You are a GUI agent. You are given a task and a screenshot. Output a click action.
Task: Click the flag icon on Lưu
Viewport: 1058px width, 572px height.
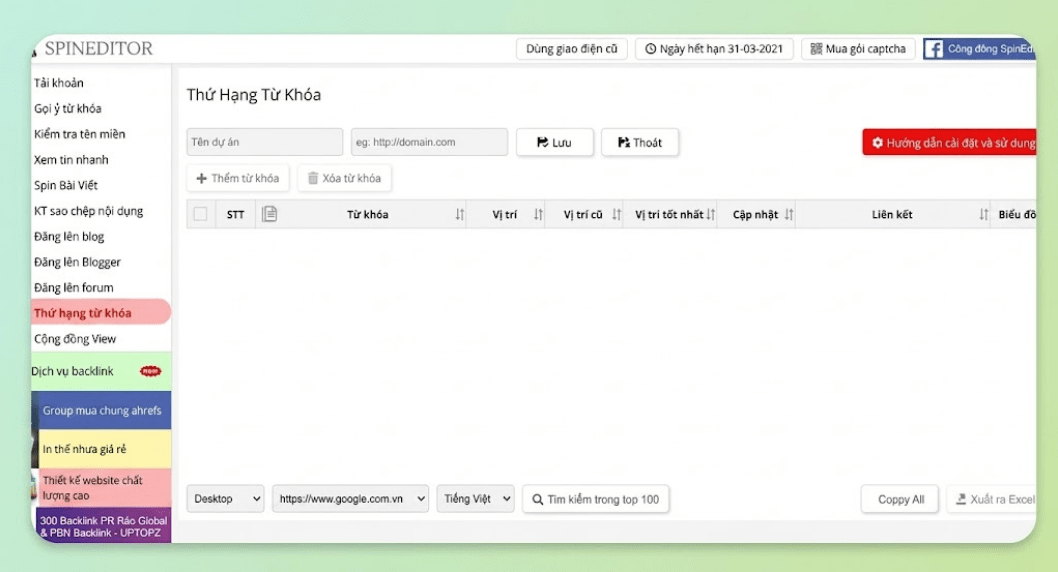point(542,142)
